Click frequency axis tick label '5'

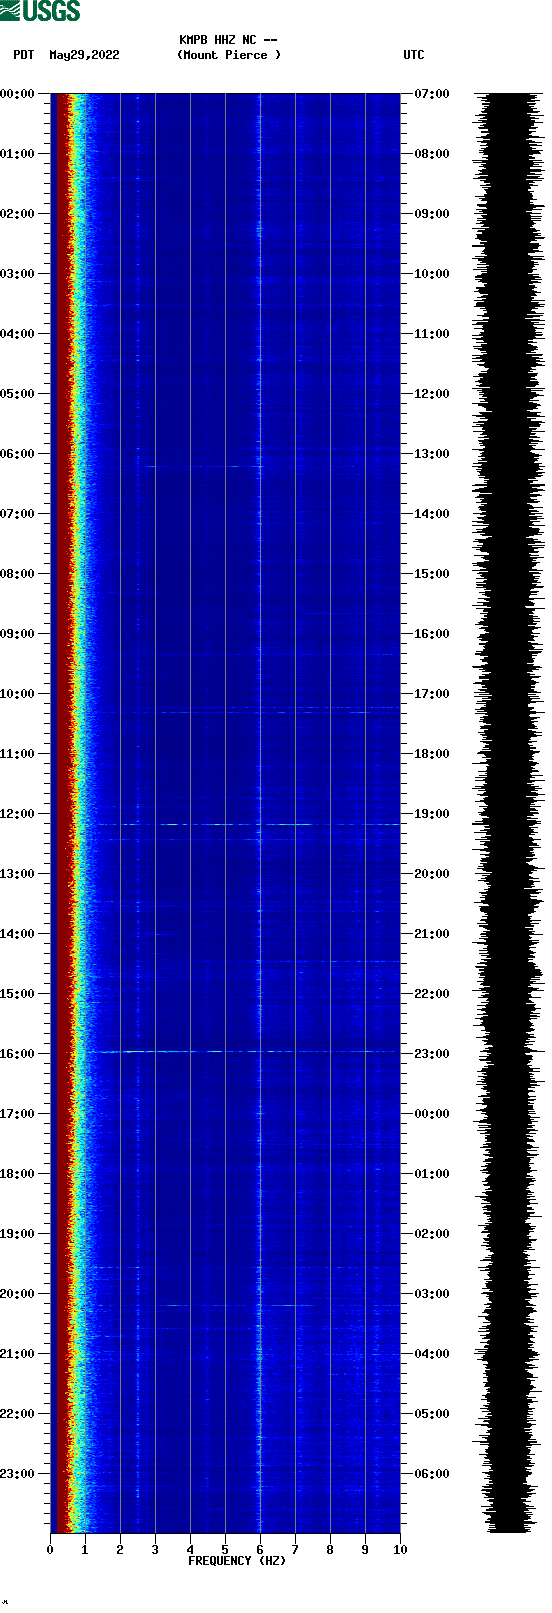tap(225, 1550)
